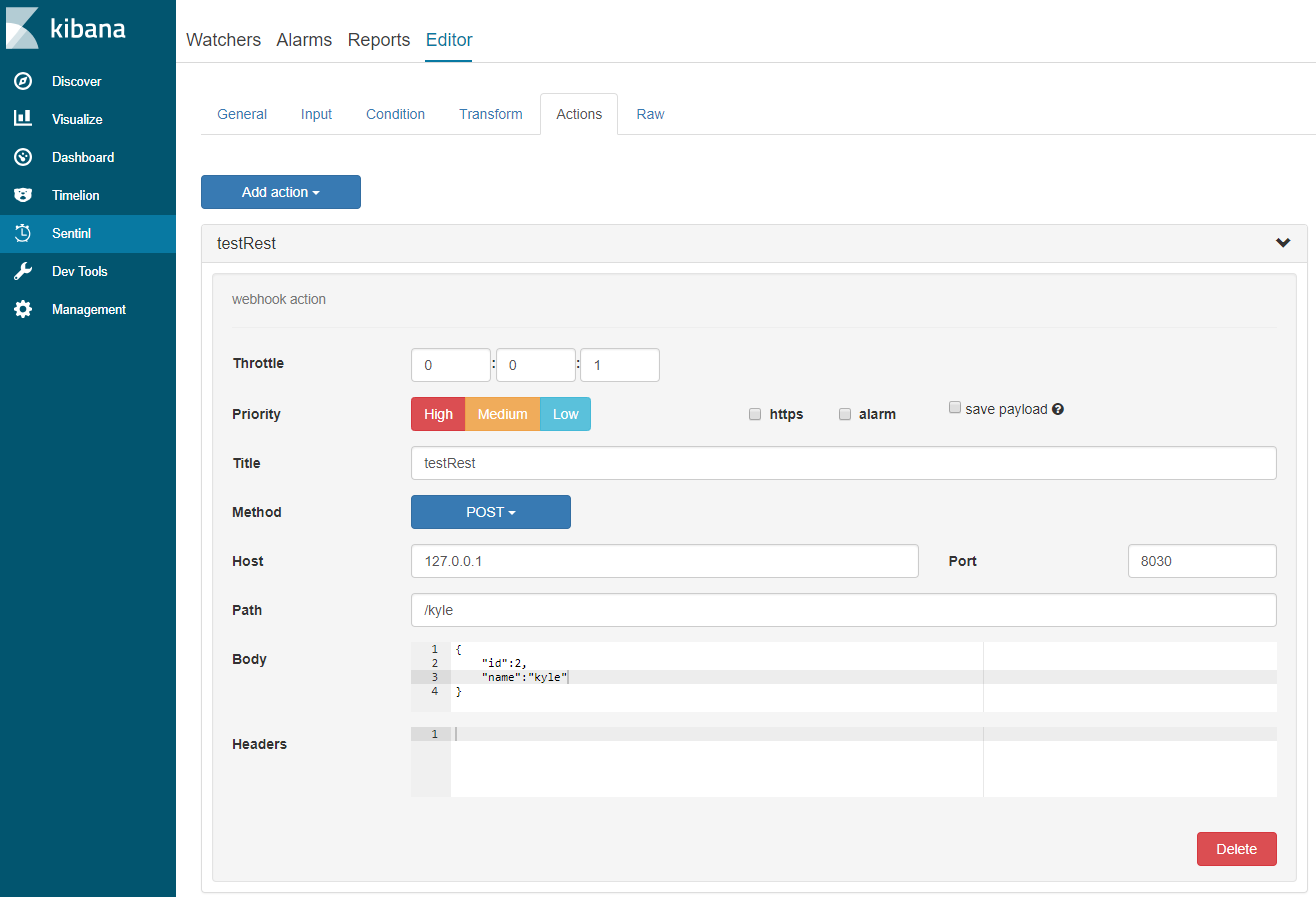
Task: Open the Raw tab
Action: [650, 114]
